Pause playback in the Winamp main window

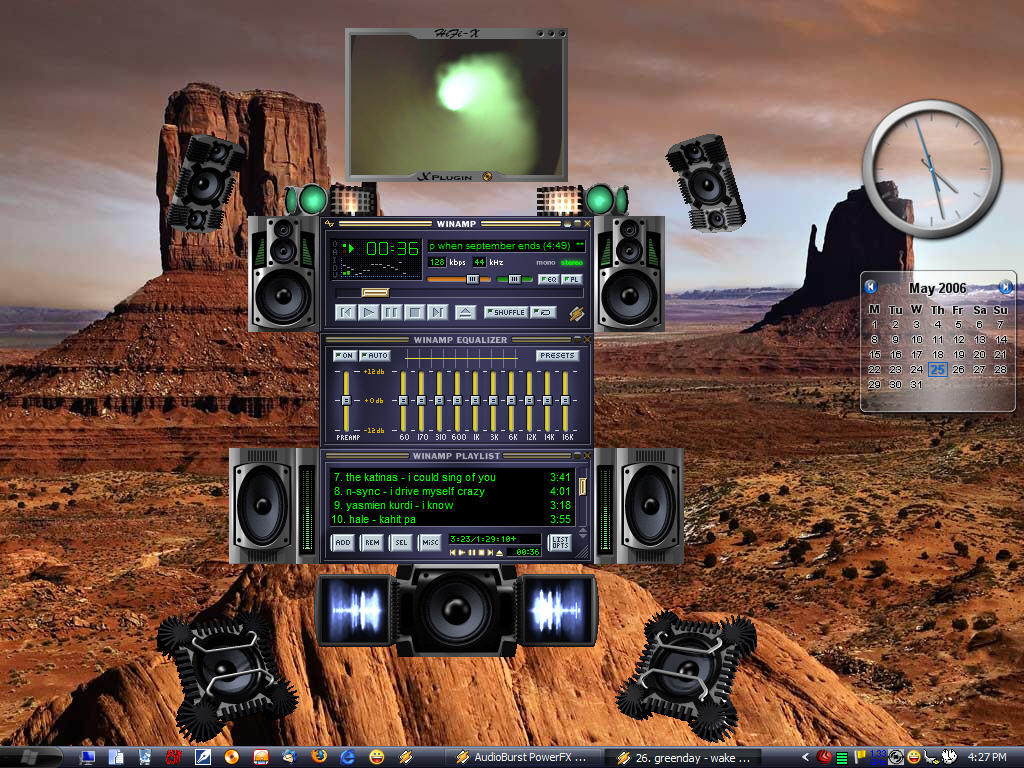coord(391,312)
